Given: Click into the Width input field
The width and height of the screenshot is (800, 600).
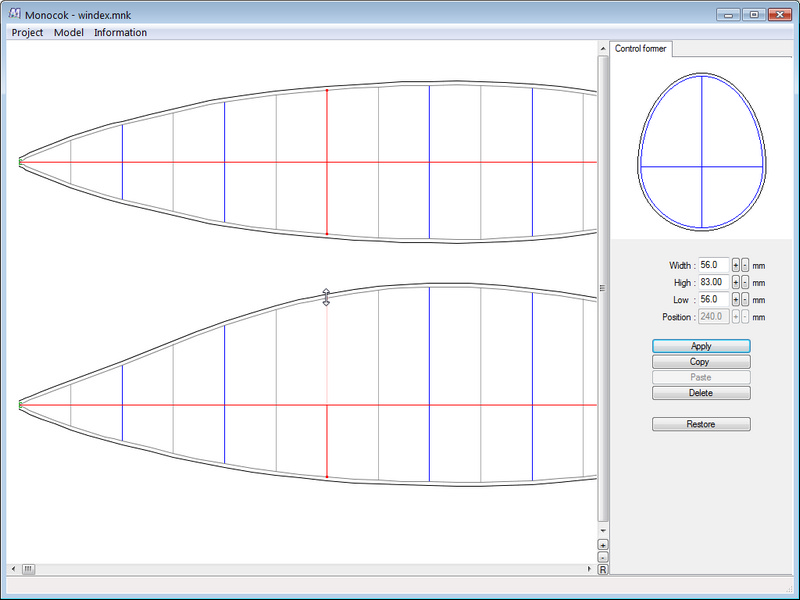Looking at the screenshot, I should pyautogui.click(x=714, y=265).
